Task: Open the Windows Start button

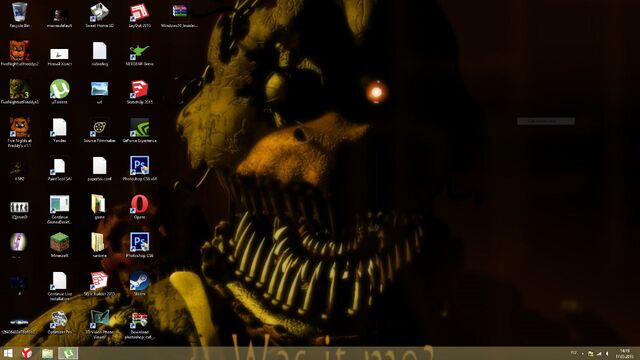Action: (8, 353)
